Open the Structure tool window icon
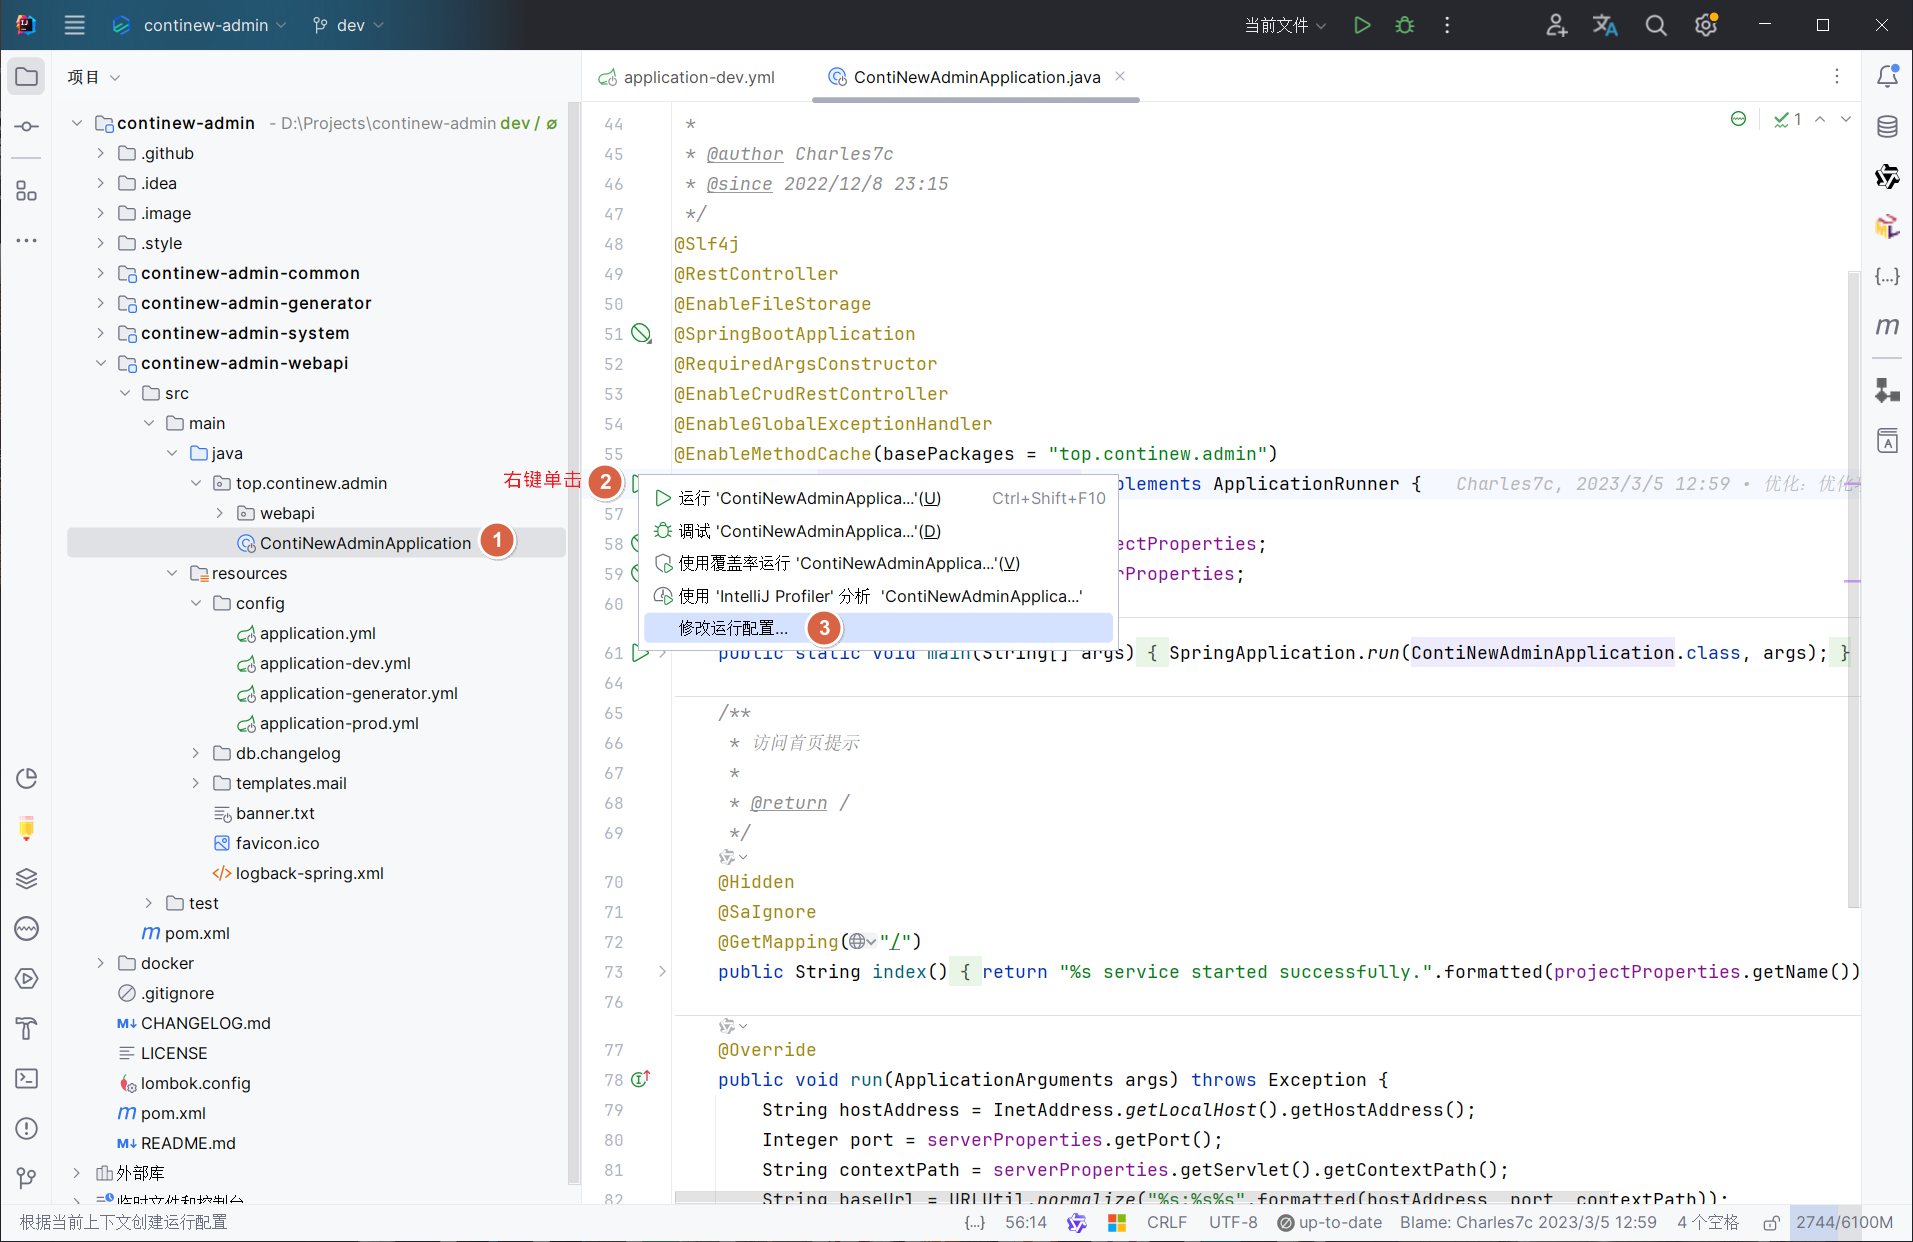 tap(27, 191)
